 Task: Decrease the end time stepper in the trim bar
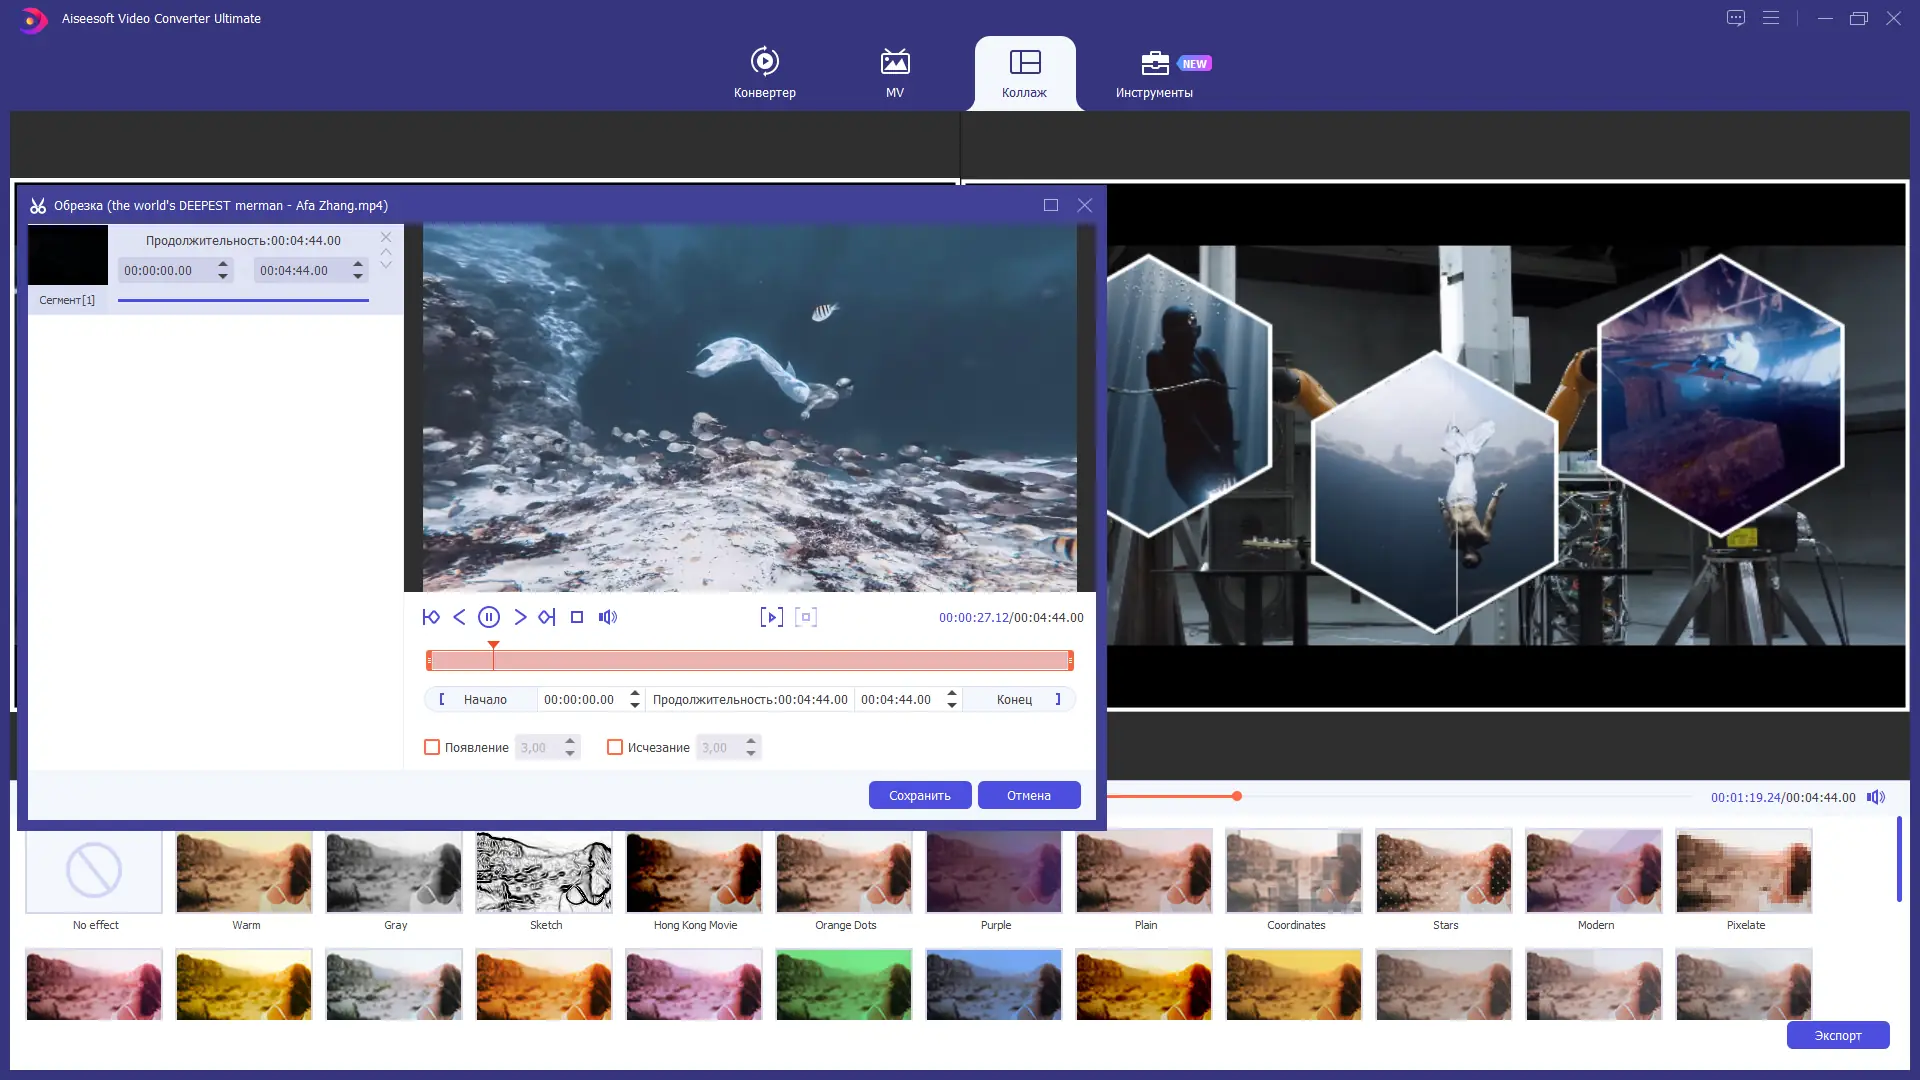(x=952, y=706)
